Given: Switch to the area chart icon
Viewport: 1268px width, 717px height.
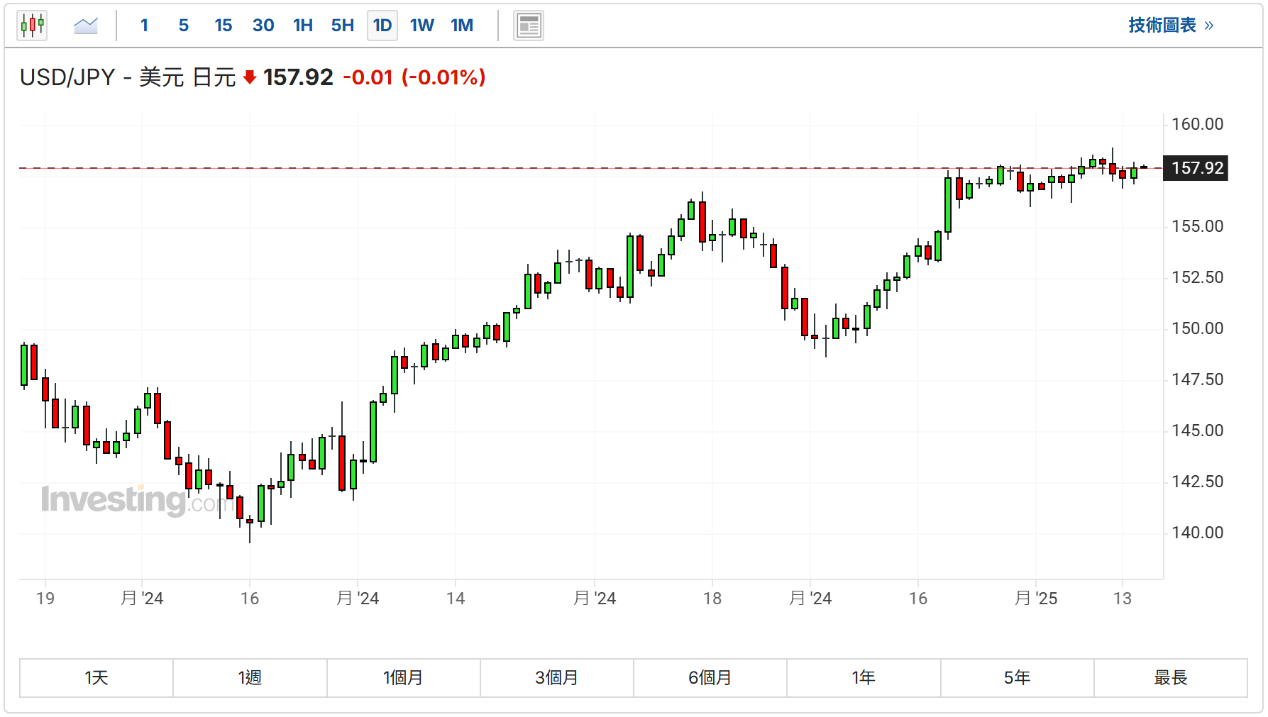Looking at the screenshot, I should click(86, 25).
